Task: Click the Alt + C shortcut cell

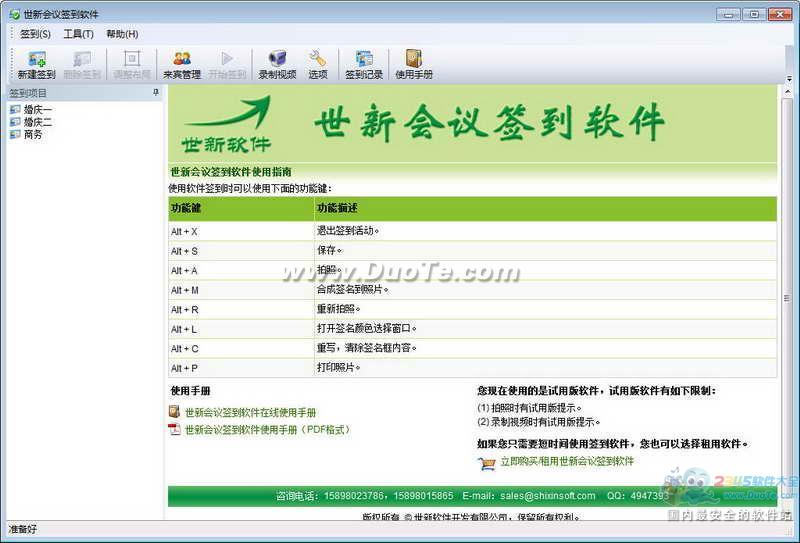Action: (241, 349)
